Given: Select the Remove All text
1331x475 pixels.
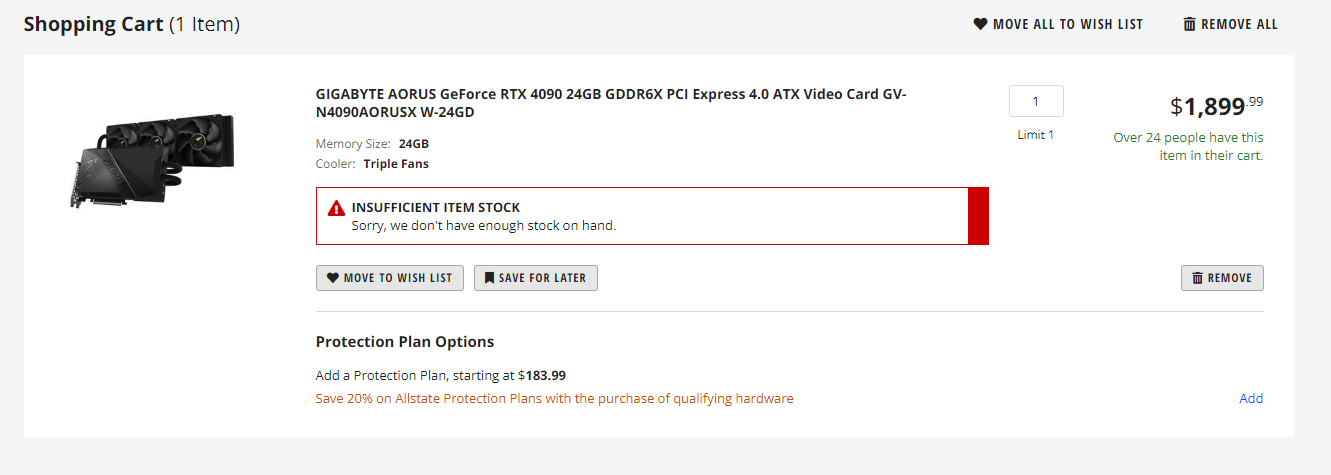Looking at the screenshot, I should click(x=1239, y=24).
